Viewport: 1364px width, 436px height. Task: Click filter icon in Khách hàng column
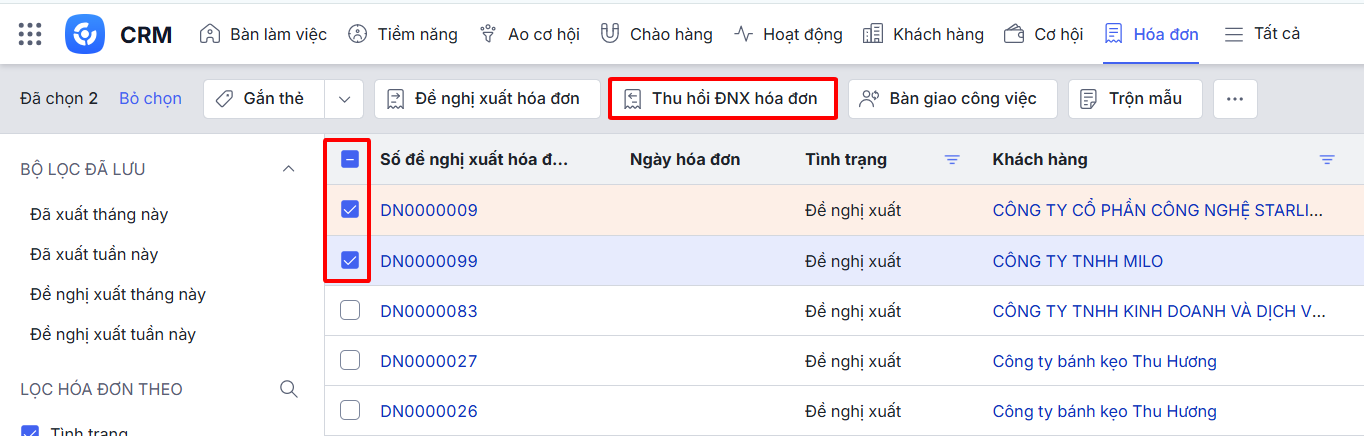click(x=1327, y=160)
